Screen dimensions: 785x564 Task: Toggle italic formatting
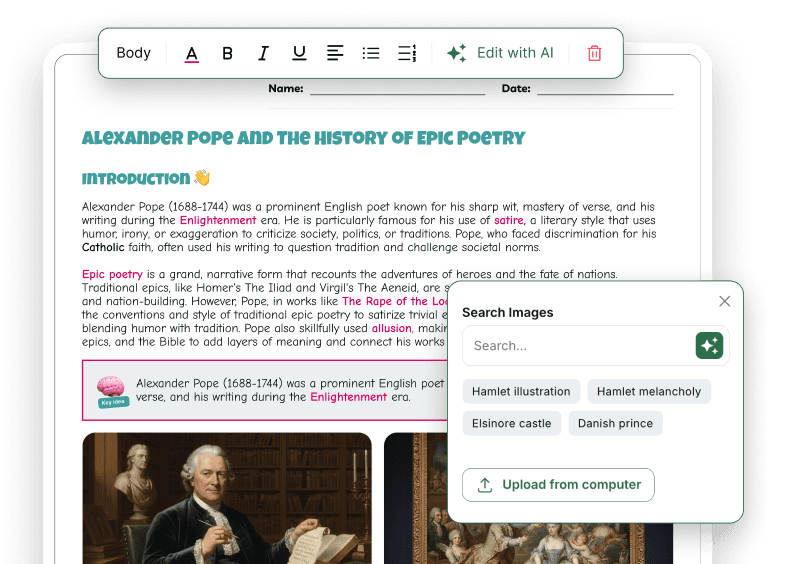click(263, 53)
